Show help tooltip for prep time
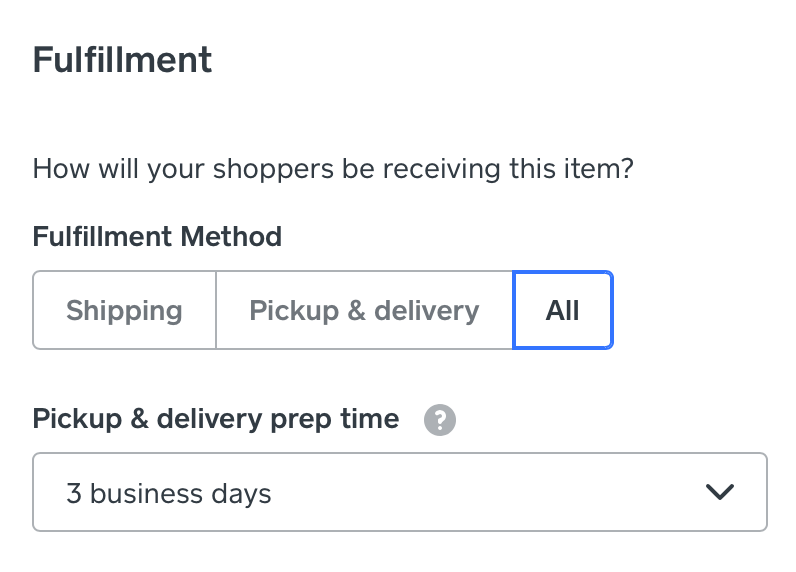This screenshot has height=572, width=796. (439, 420)
